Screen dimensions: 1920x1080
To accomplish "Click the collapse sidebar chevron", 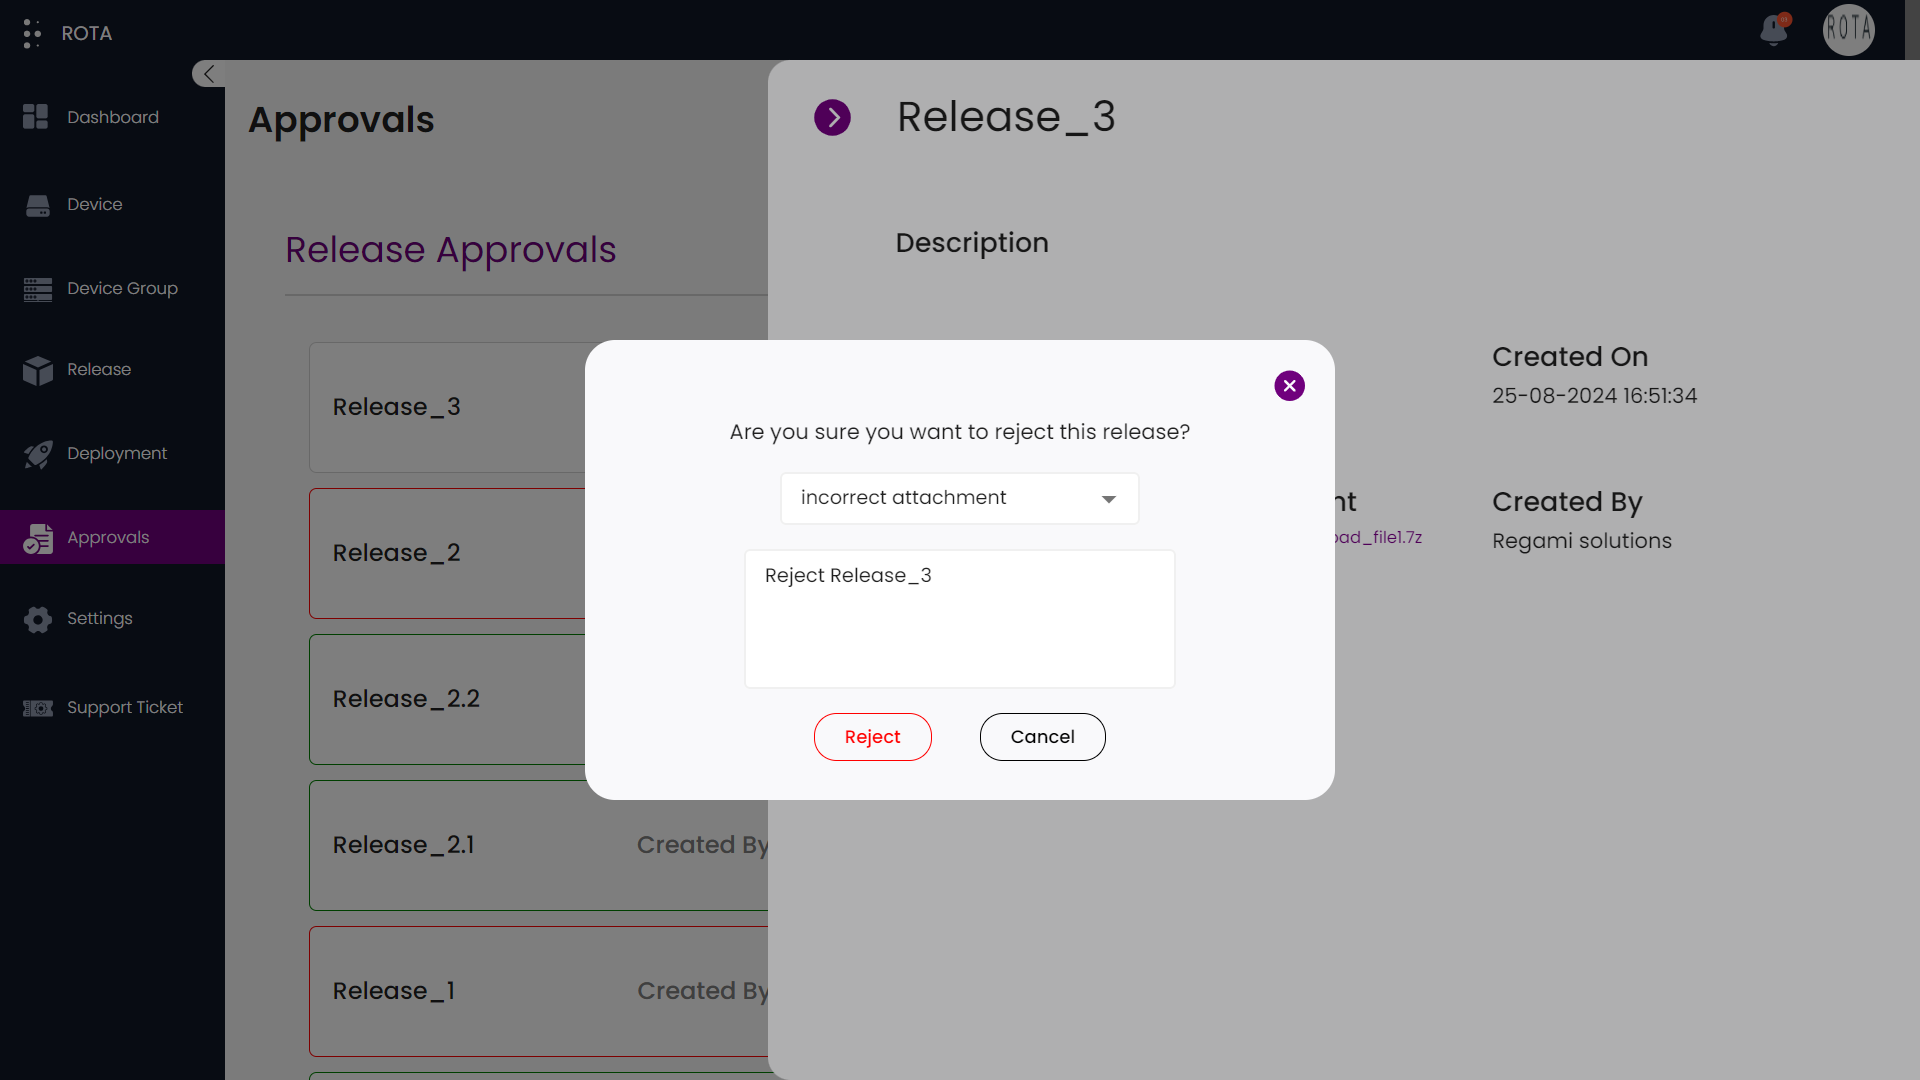I will (208, 73).
